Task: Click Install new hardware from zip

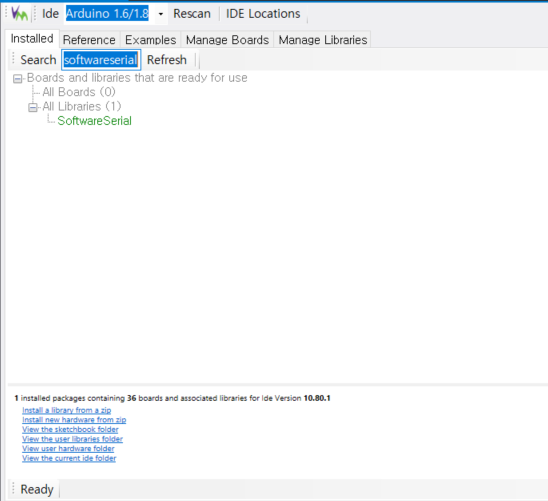Action: point(74,420)
